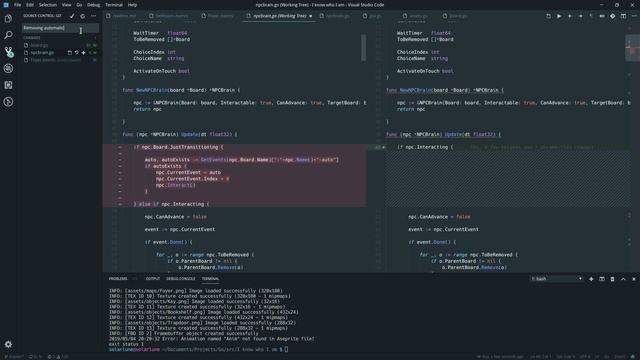The height and width of the screenshot is (360, 640).
Task: Open the Search view in activity bar
Action: tap(8, 35)
